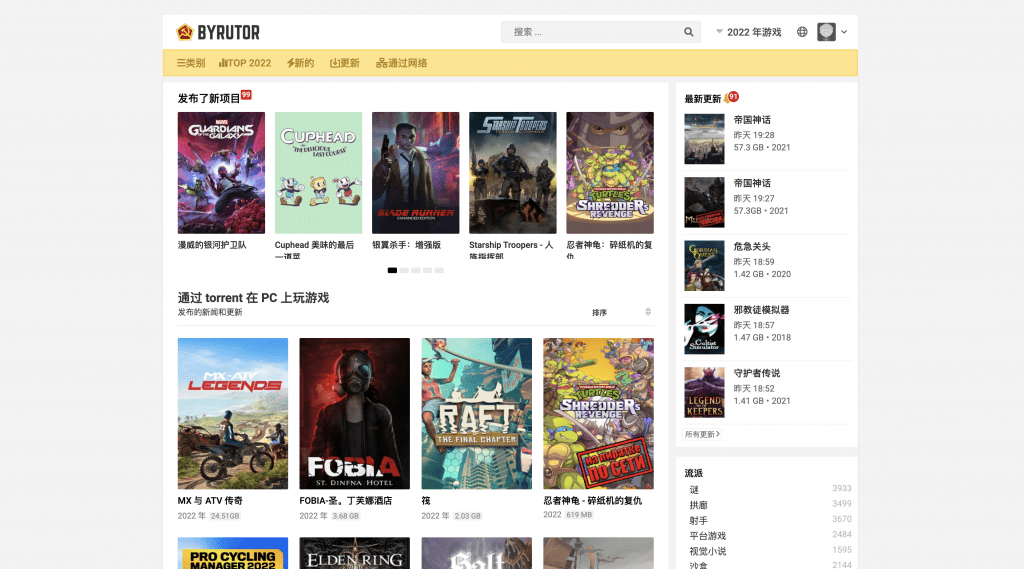The width and height of the screenshot is (1024, 569).
Task: Open the 2022 年游戏 dropdown
Action: tap(748, 32)
